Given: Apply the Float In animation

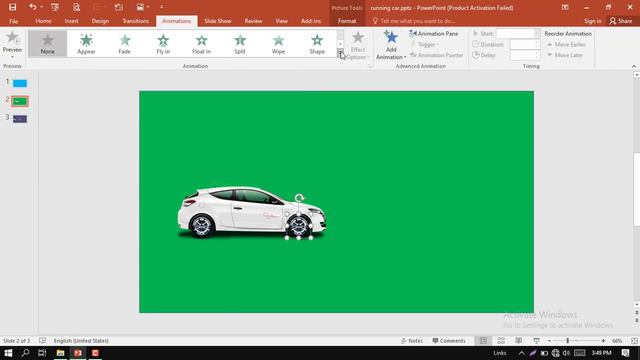Looking at the screenshot, I should [201, 43].
